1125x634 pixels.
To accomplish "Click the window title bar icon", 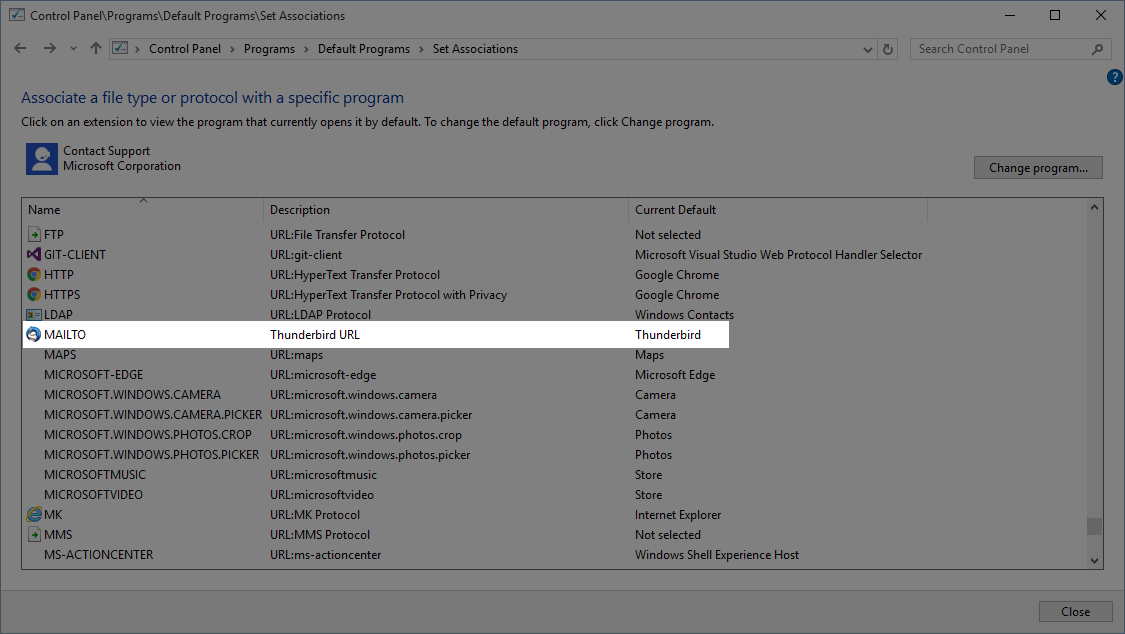I will click(x=17, y=15).
